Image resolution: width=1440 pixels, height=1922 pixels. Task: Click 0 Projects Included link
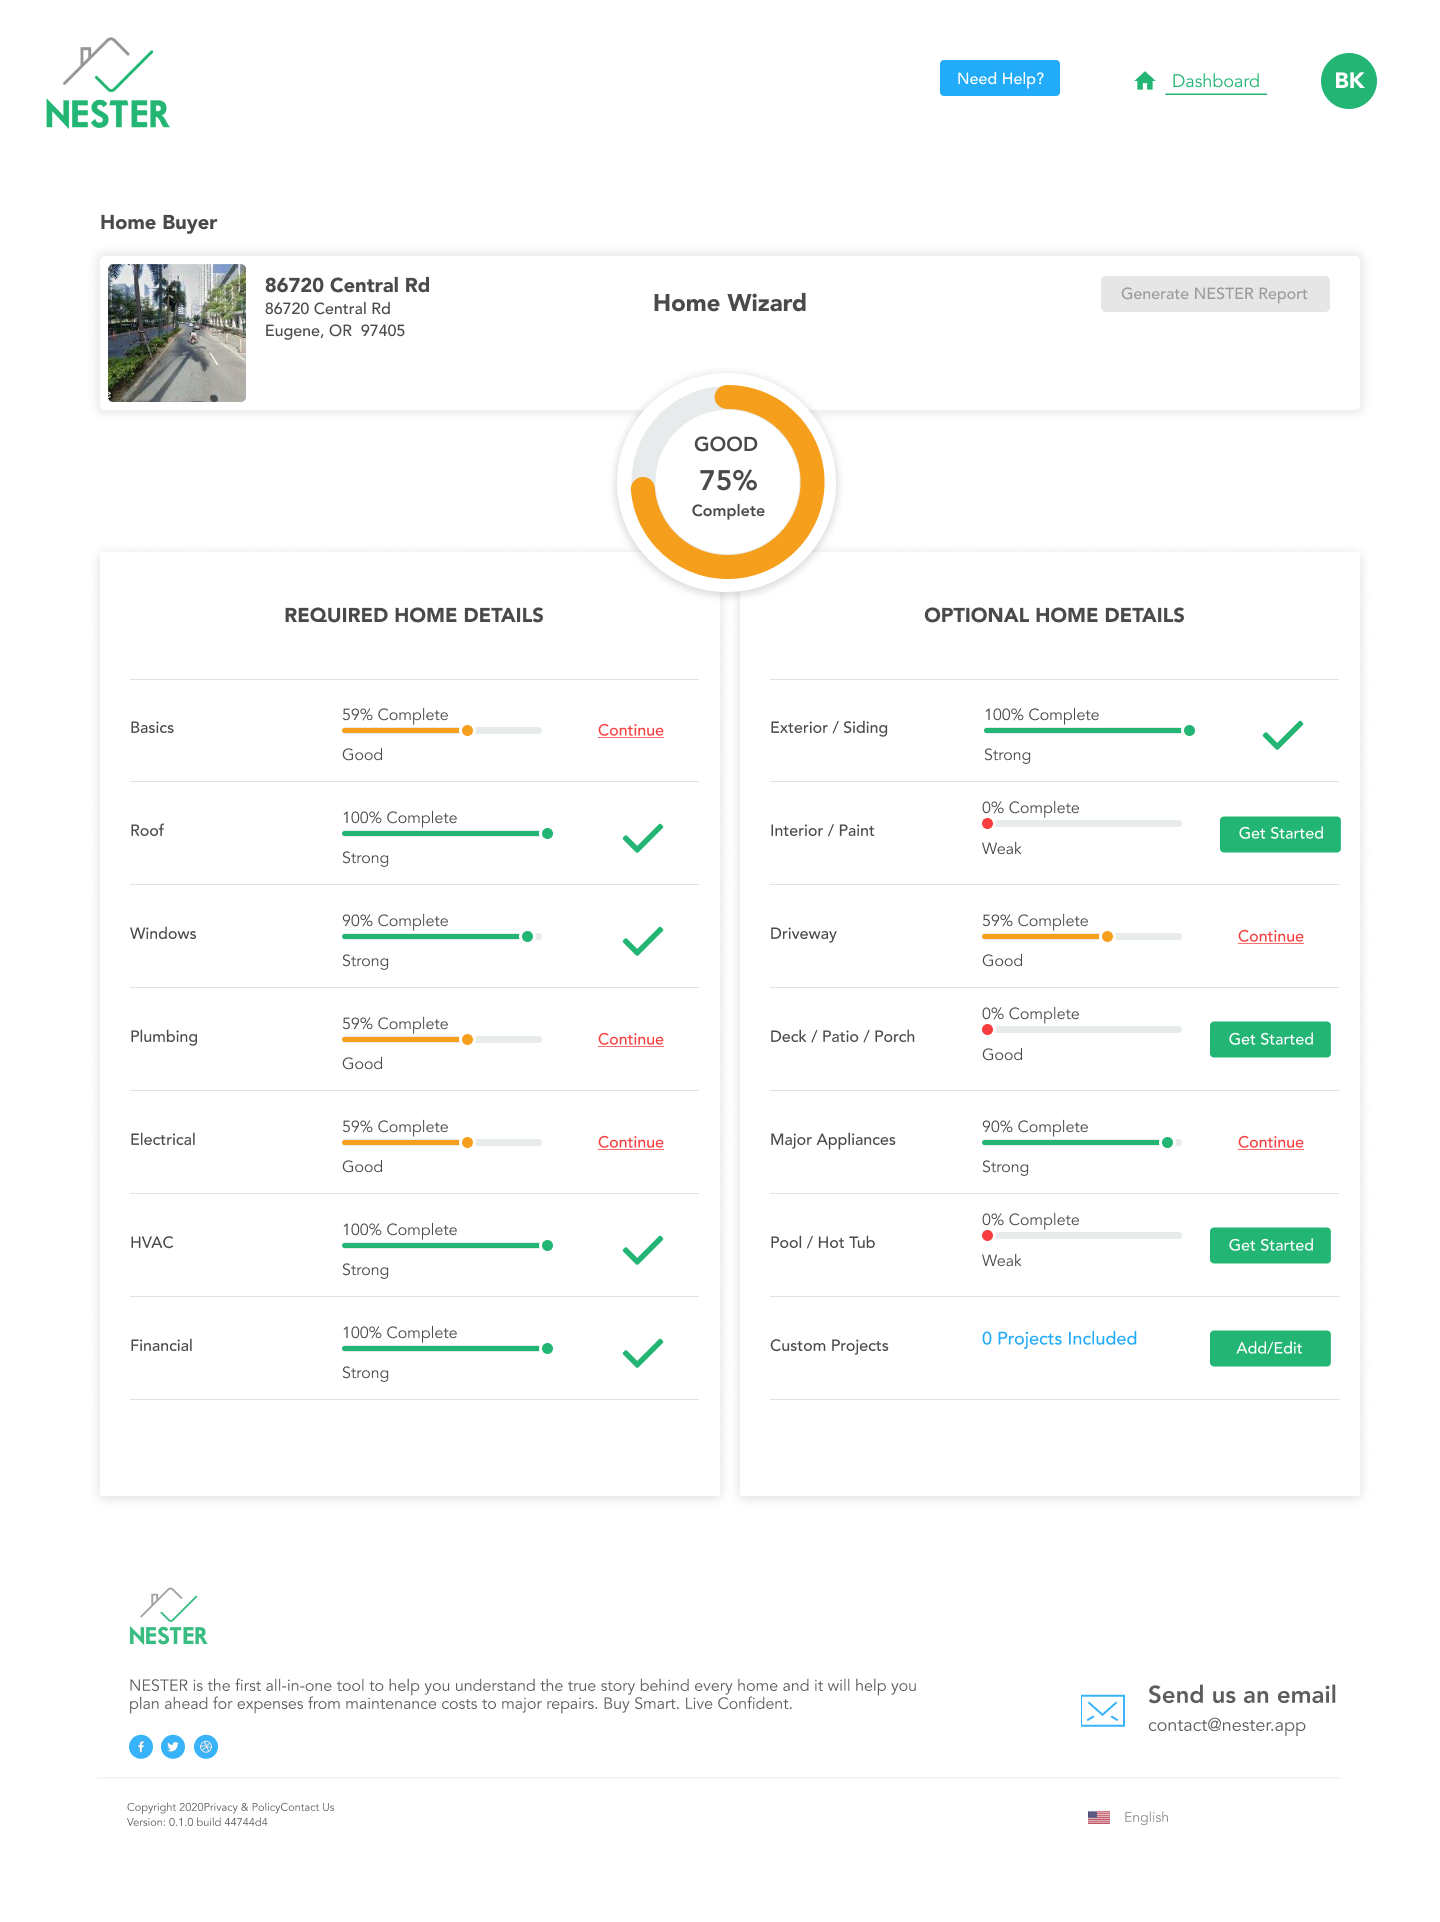point(1059,1339)
